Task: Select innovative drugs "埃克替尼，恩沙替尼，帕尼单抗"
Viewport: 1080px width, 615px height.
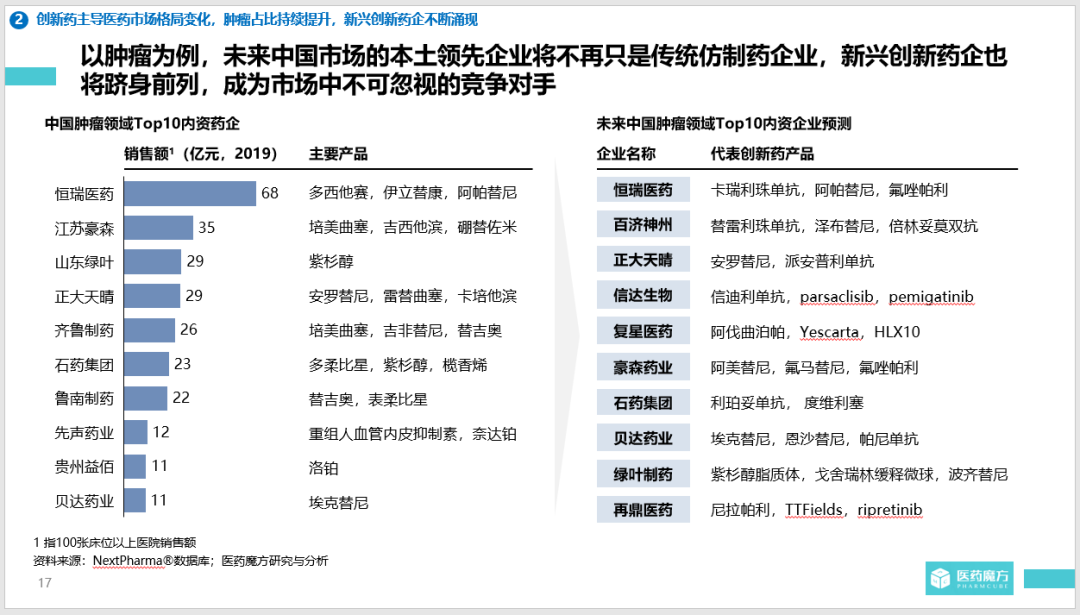Action: tap(814, 439)
